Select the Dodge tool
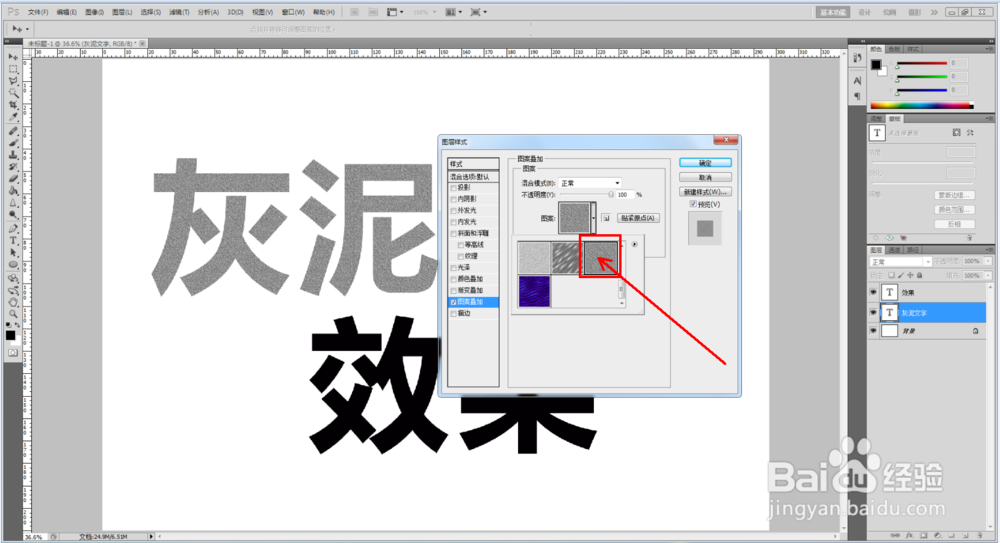Image resolution: width=1000 pixels, height=543 pixels. (x=13, y=215)
